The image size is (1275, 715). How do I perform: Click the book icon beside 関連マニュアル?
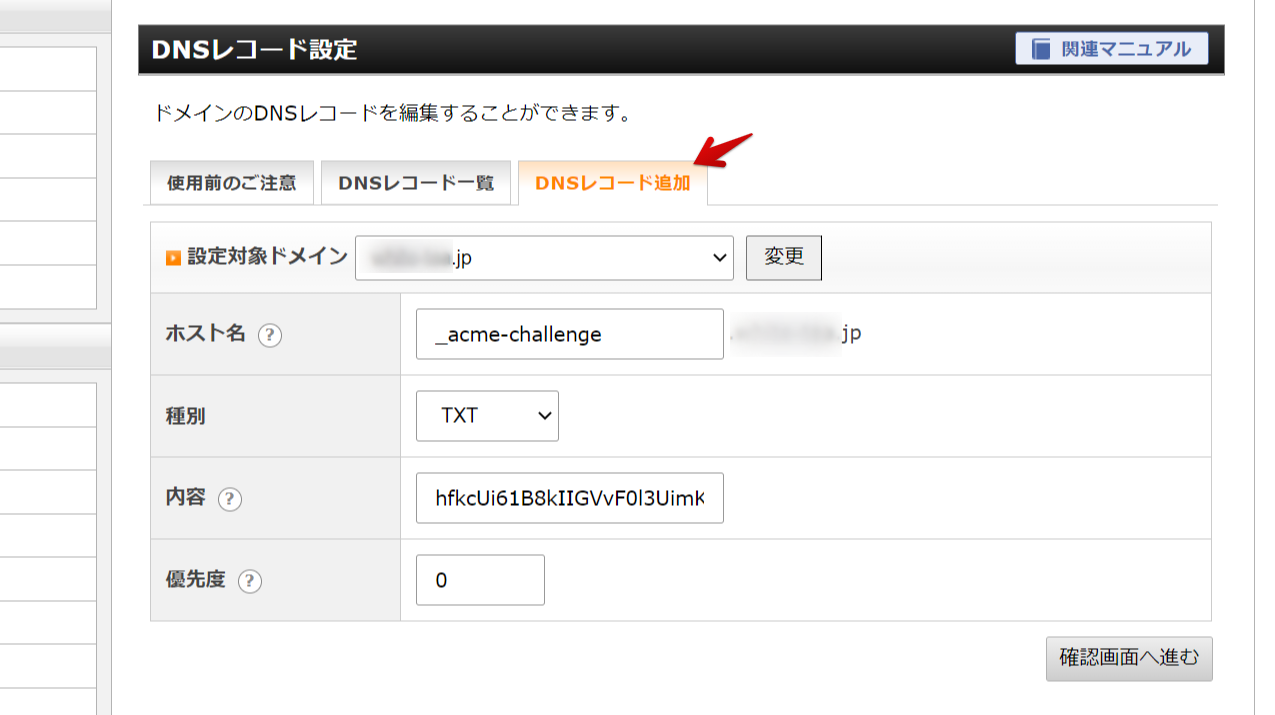1042,49
